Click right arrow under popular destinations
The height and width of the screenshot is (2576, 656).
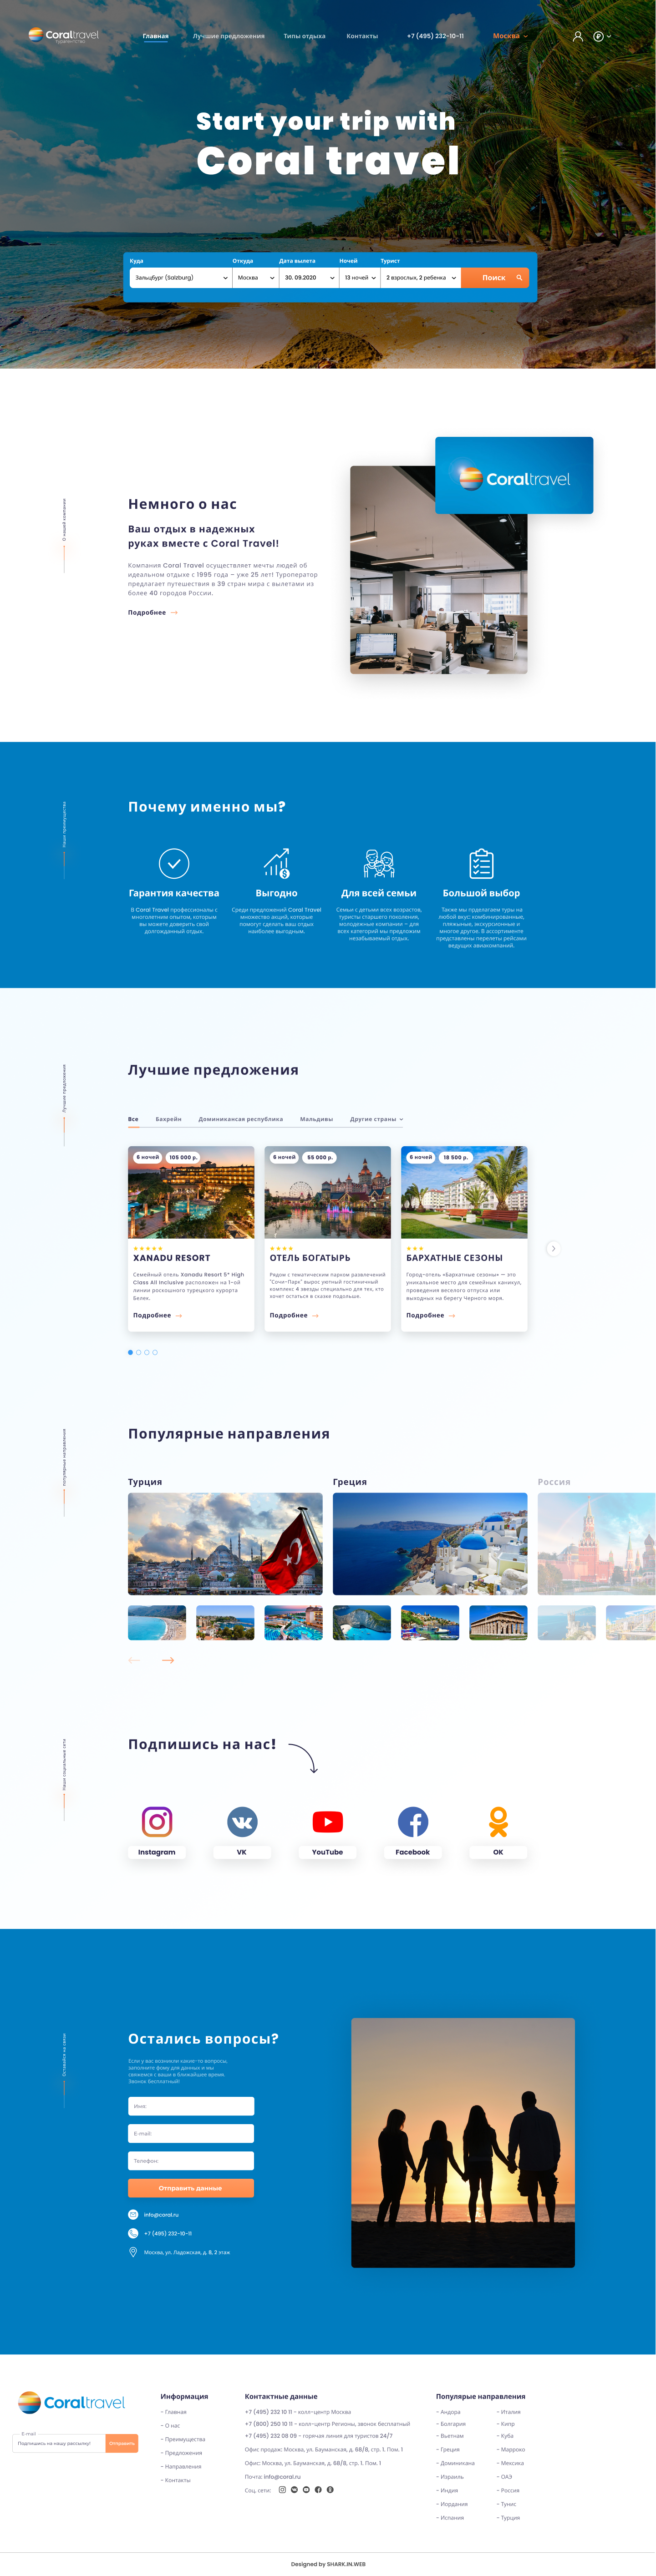(168, 1660)
